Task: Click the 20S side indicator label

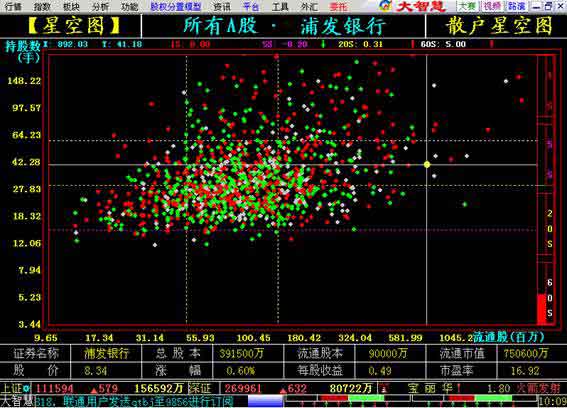Action: click(550, 229)
